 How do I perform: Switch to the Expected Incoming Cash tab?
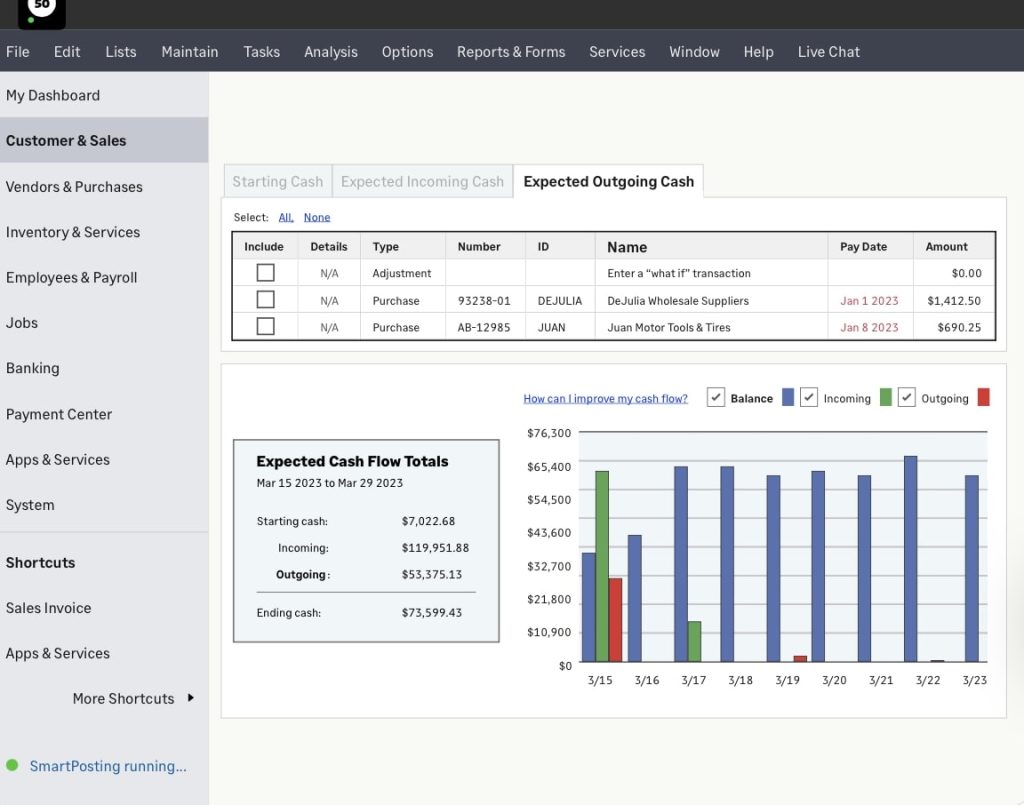click(x=422, y=181)
